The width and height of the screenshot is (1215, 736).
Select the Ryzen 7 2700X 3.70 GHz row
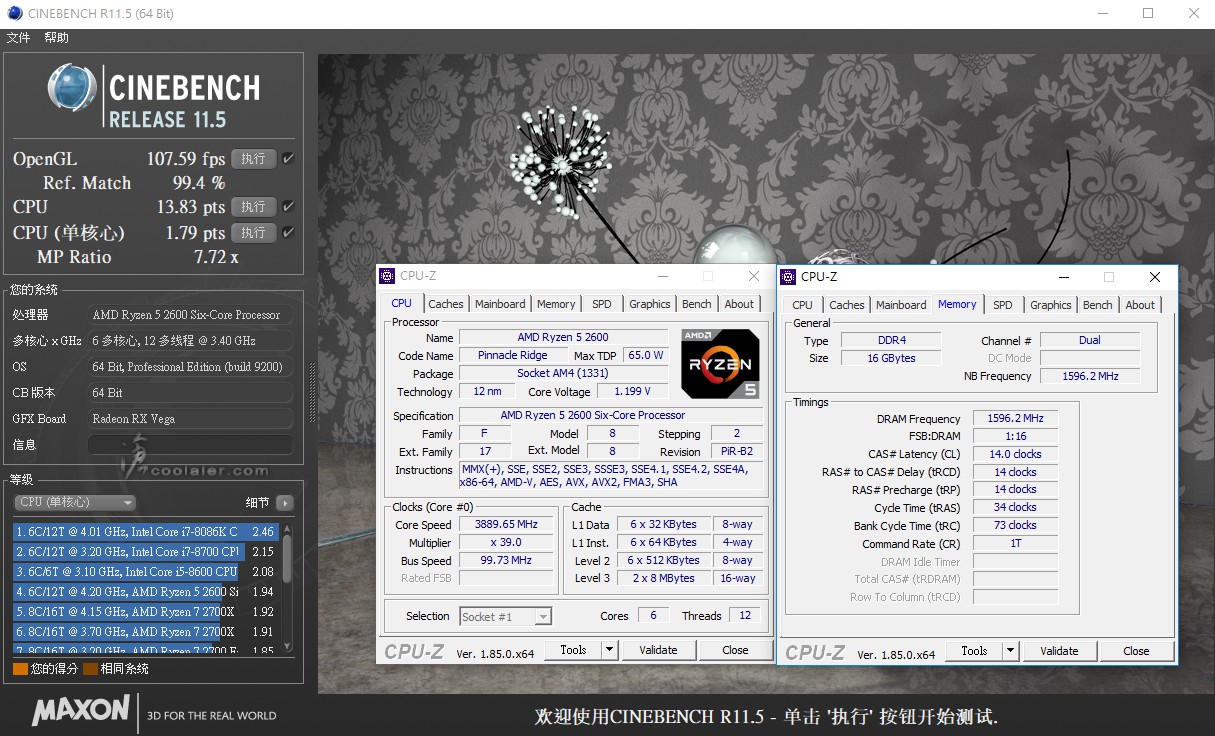[146, 632]
